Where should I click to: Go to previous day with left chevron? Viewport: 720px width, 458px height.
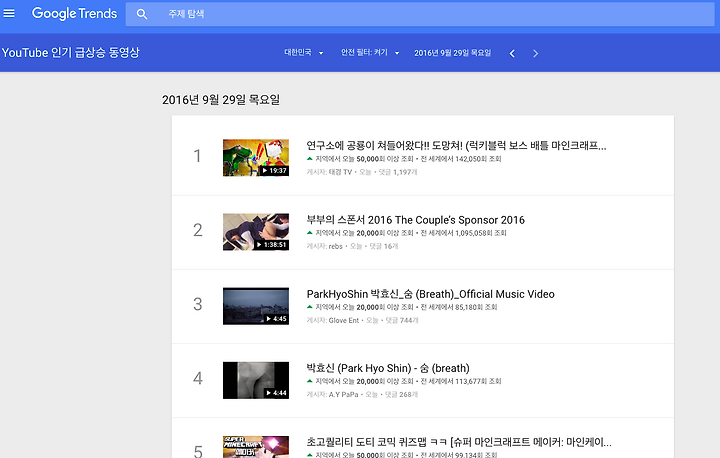(512, 53)
